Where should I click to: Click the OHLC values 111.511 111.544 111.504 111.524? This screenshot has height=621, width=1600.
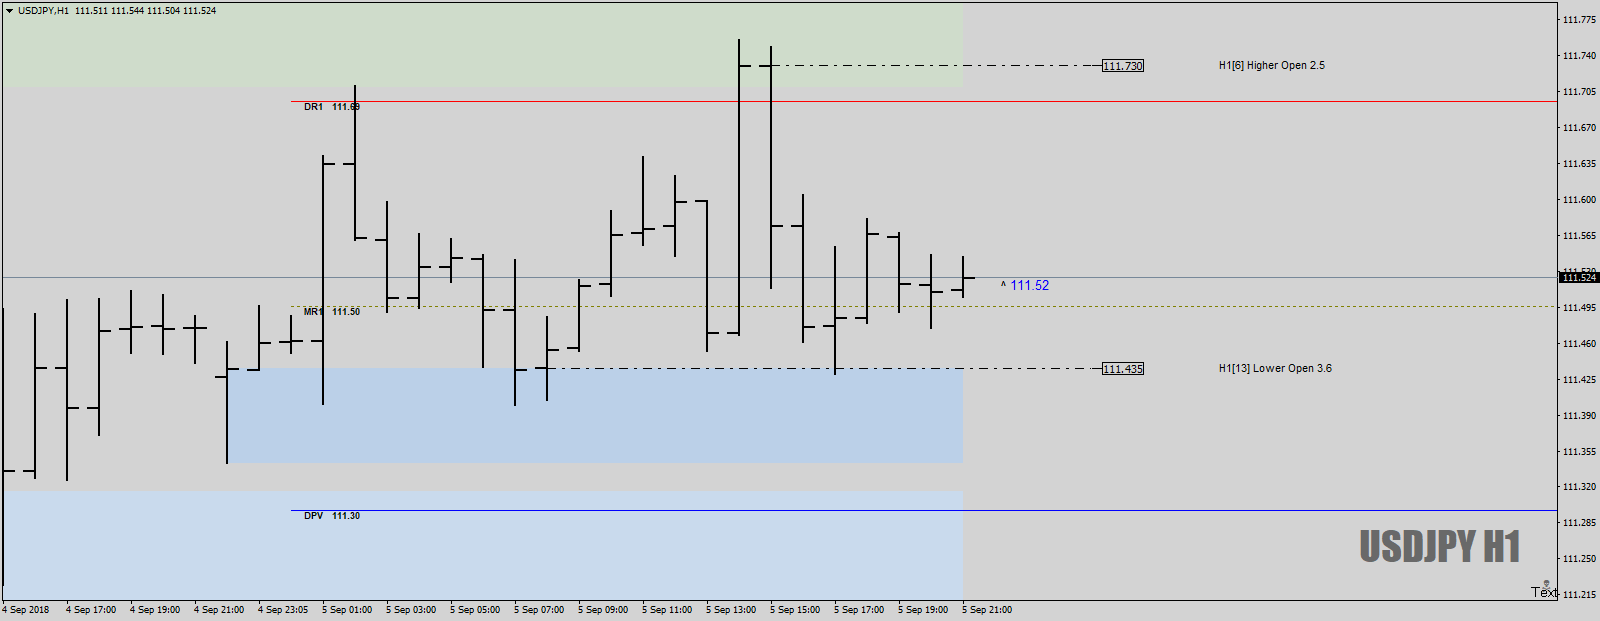pos(145,11)
